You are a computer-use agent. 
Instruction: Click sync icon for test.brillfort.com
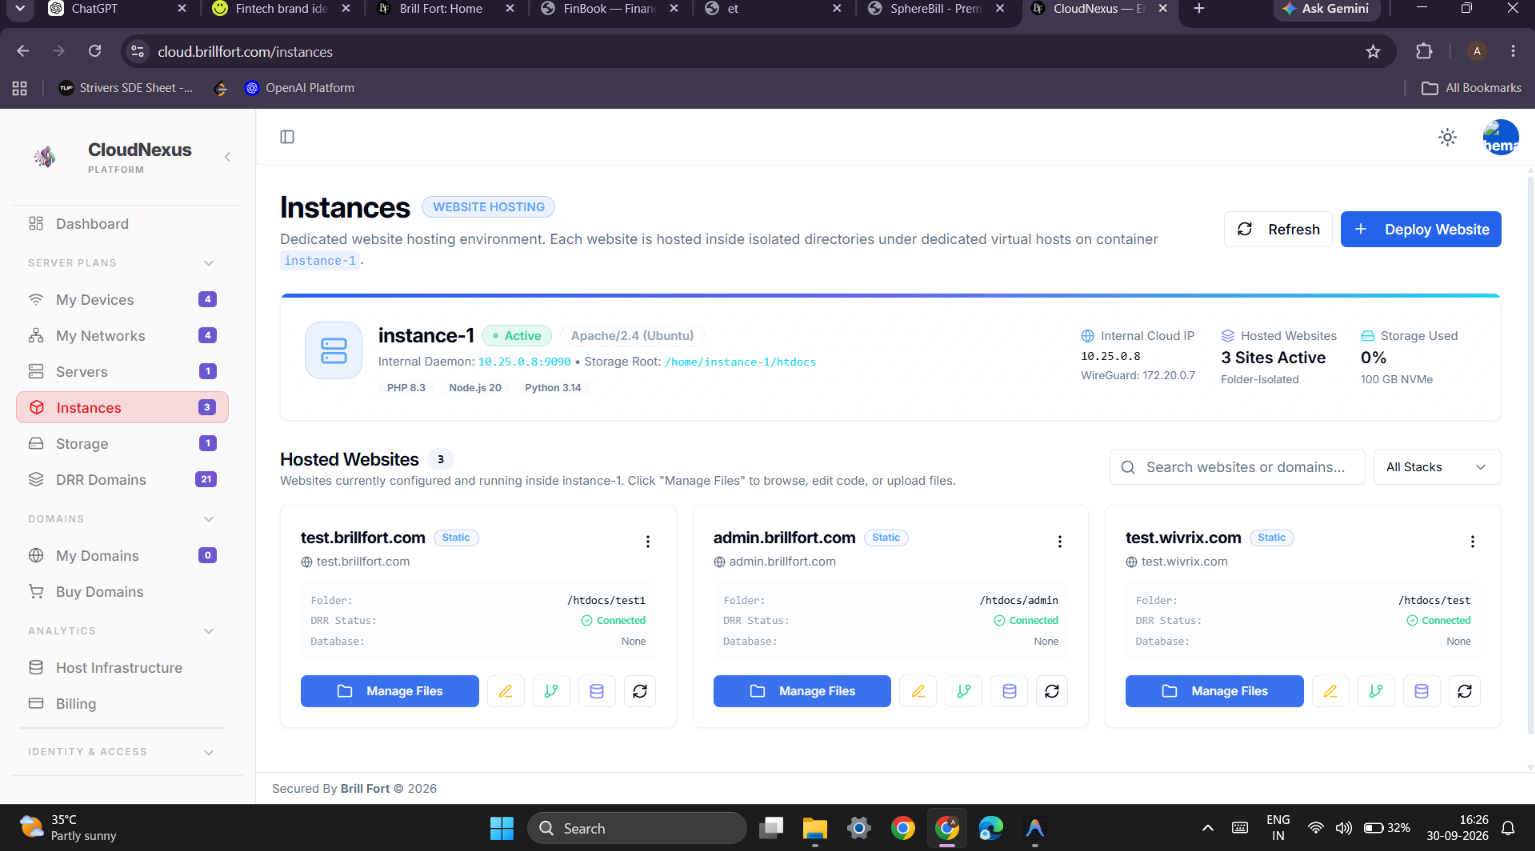coord(640,691)
